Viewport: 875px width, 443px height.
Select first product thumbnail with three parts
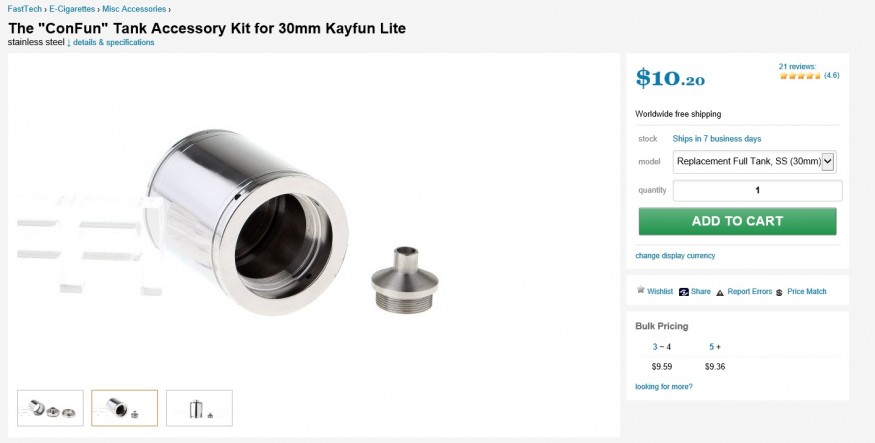click(x=50, y=408)
